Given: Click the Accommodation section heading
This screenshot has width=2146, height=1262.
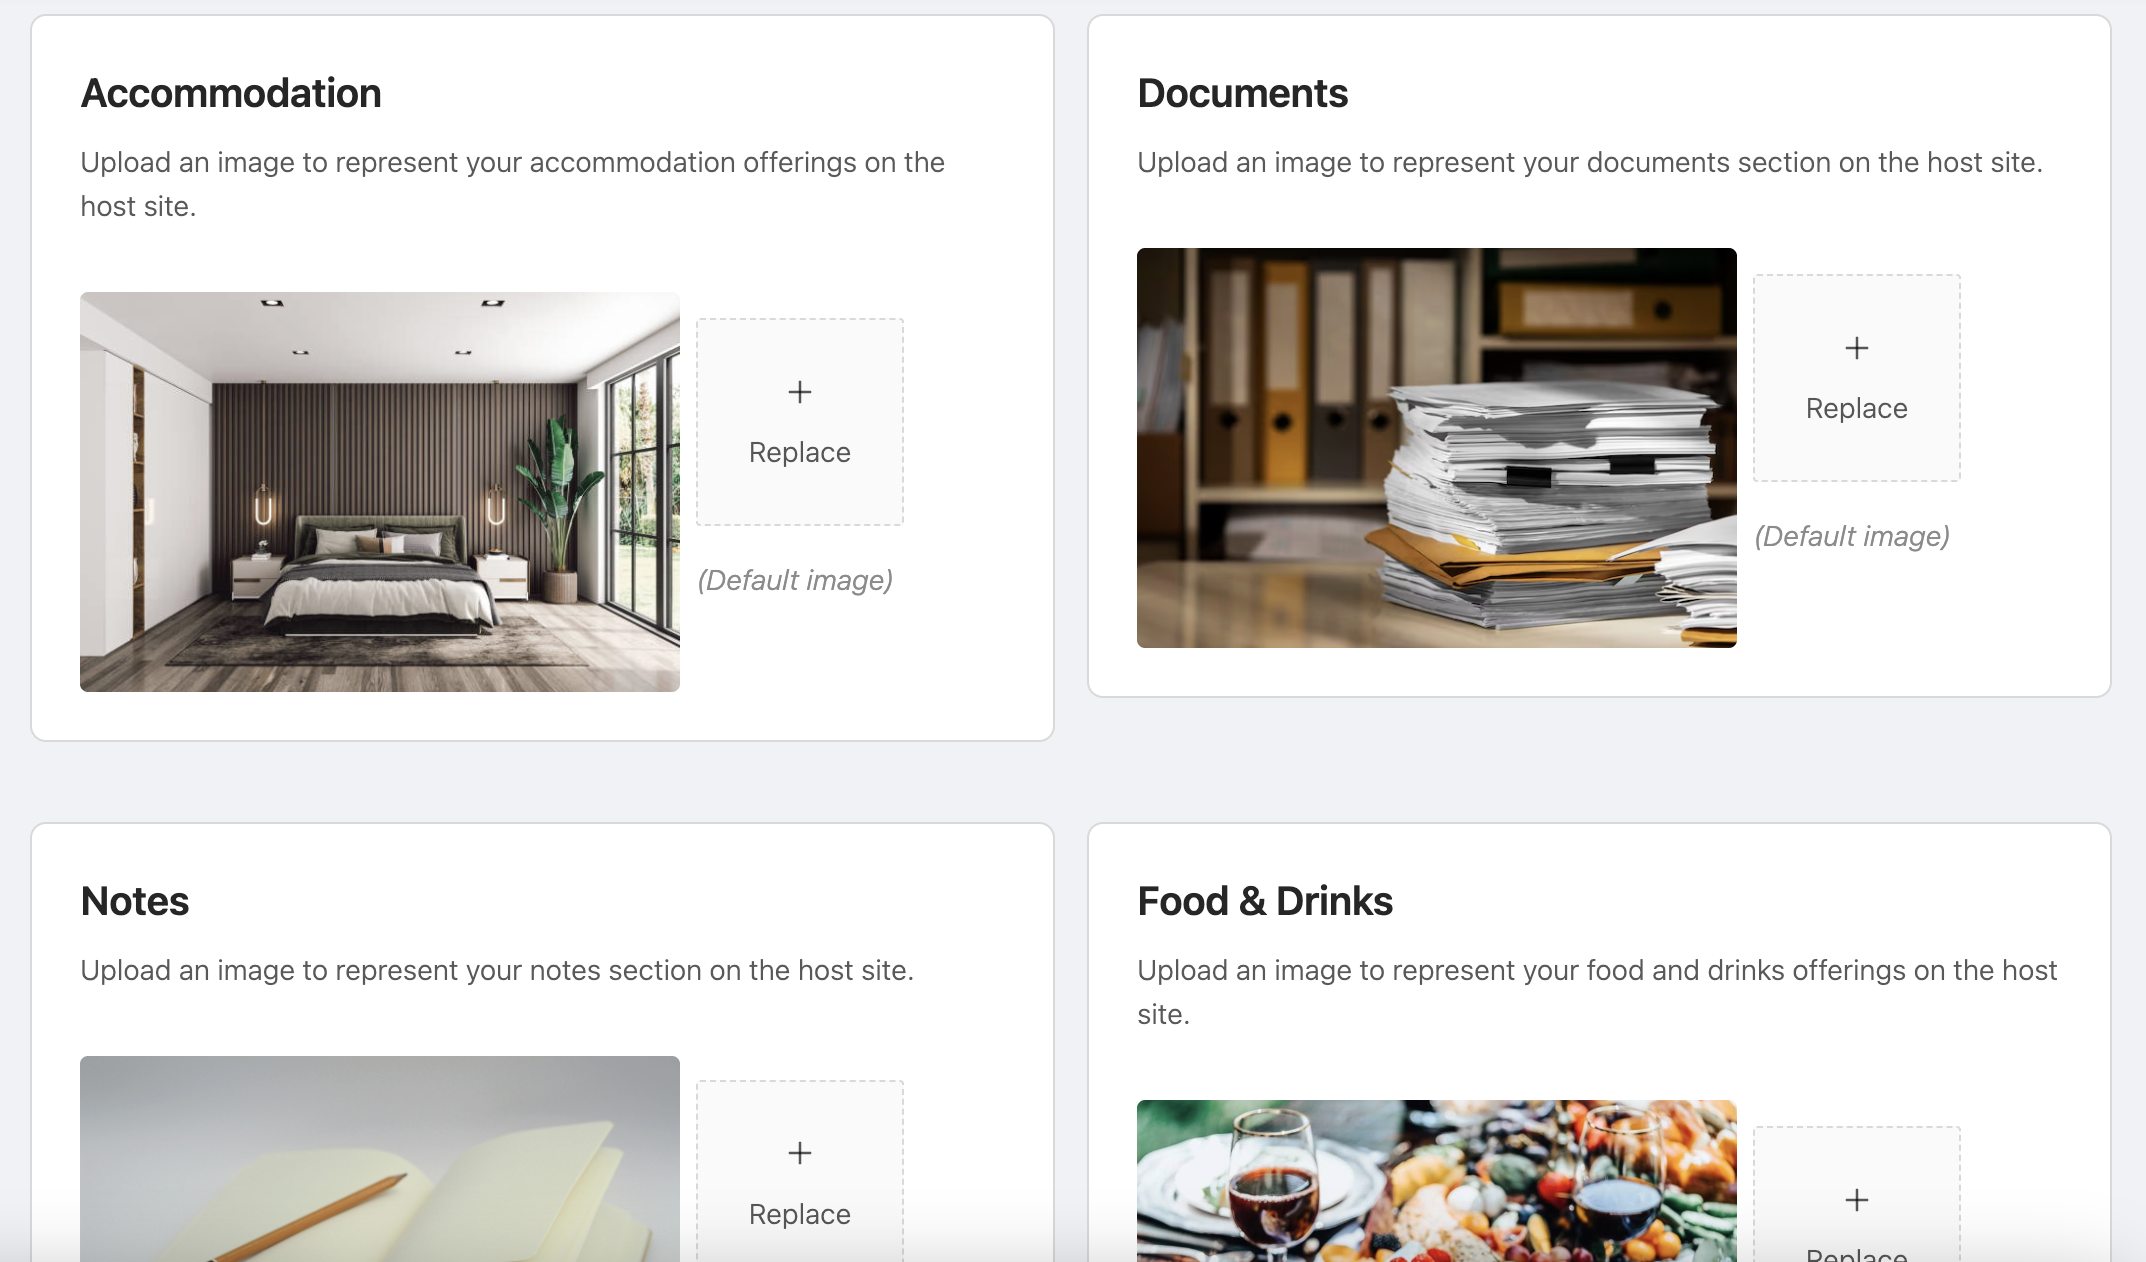Looking at the screenshot, I should [x=231, y=93].
